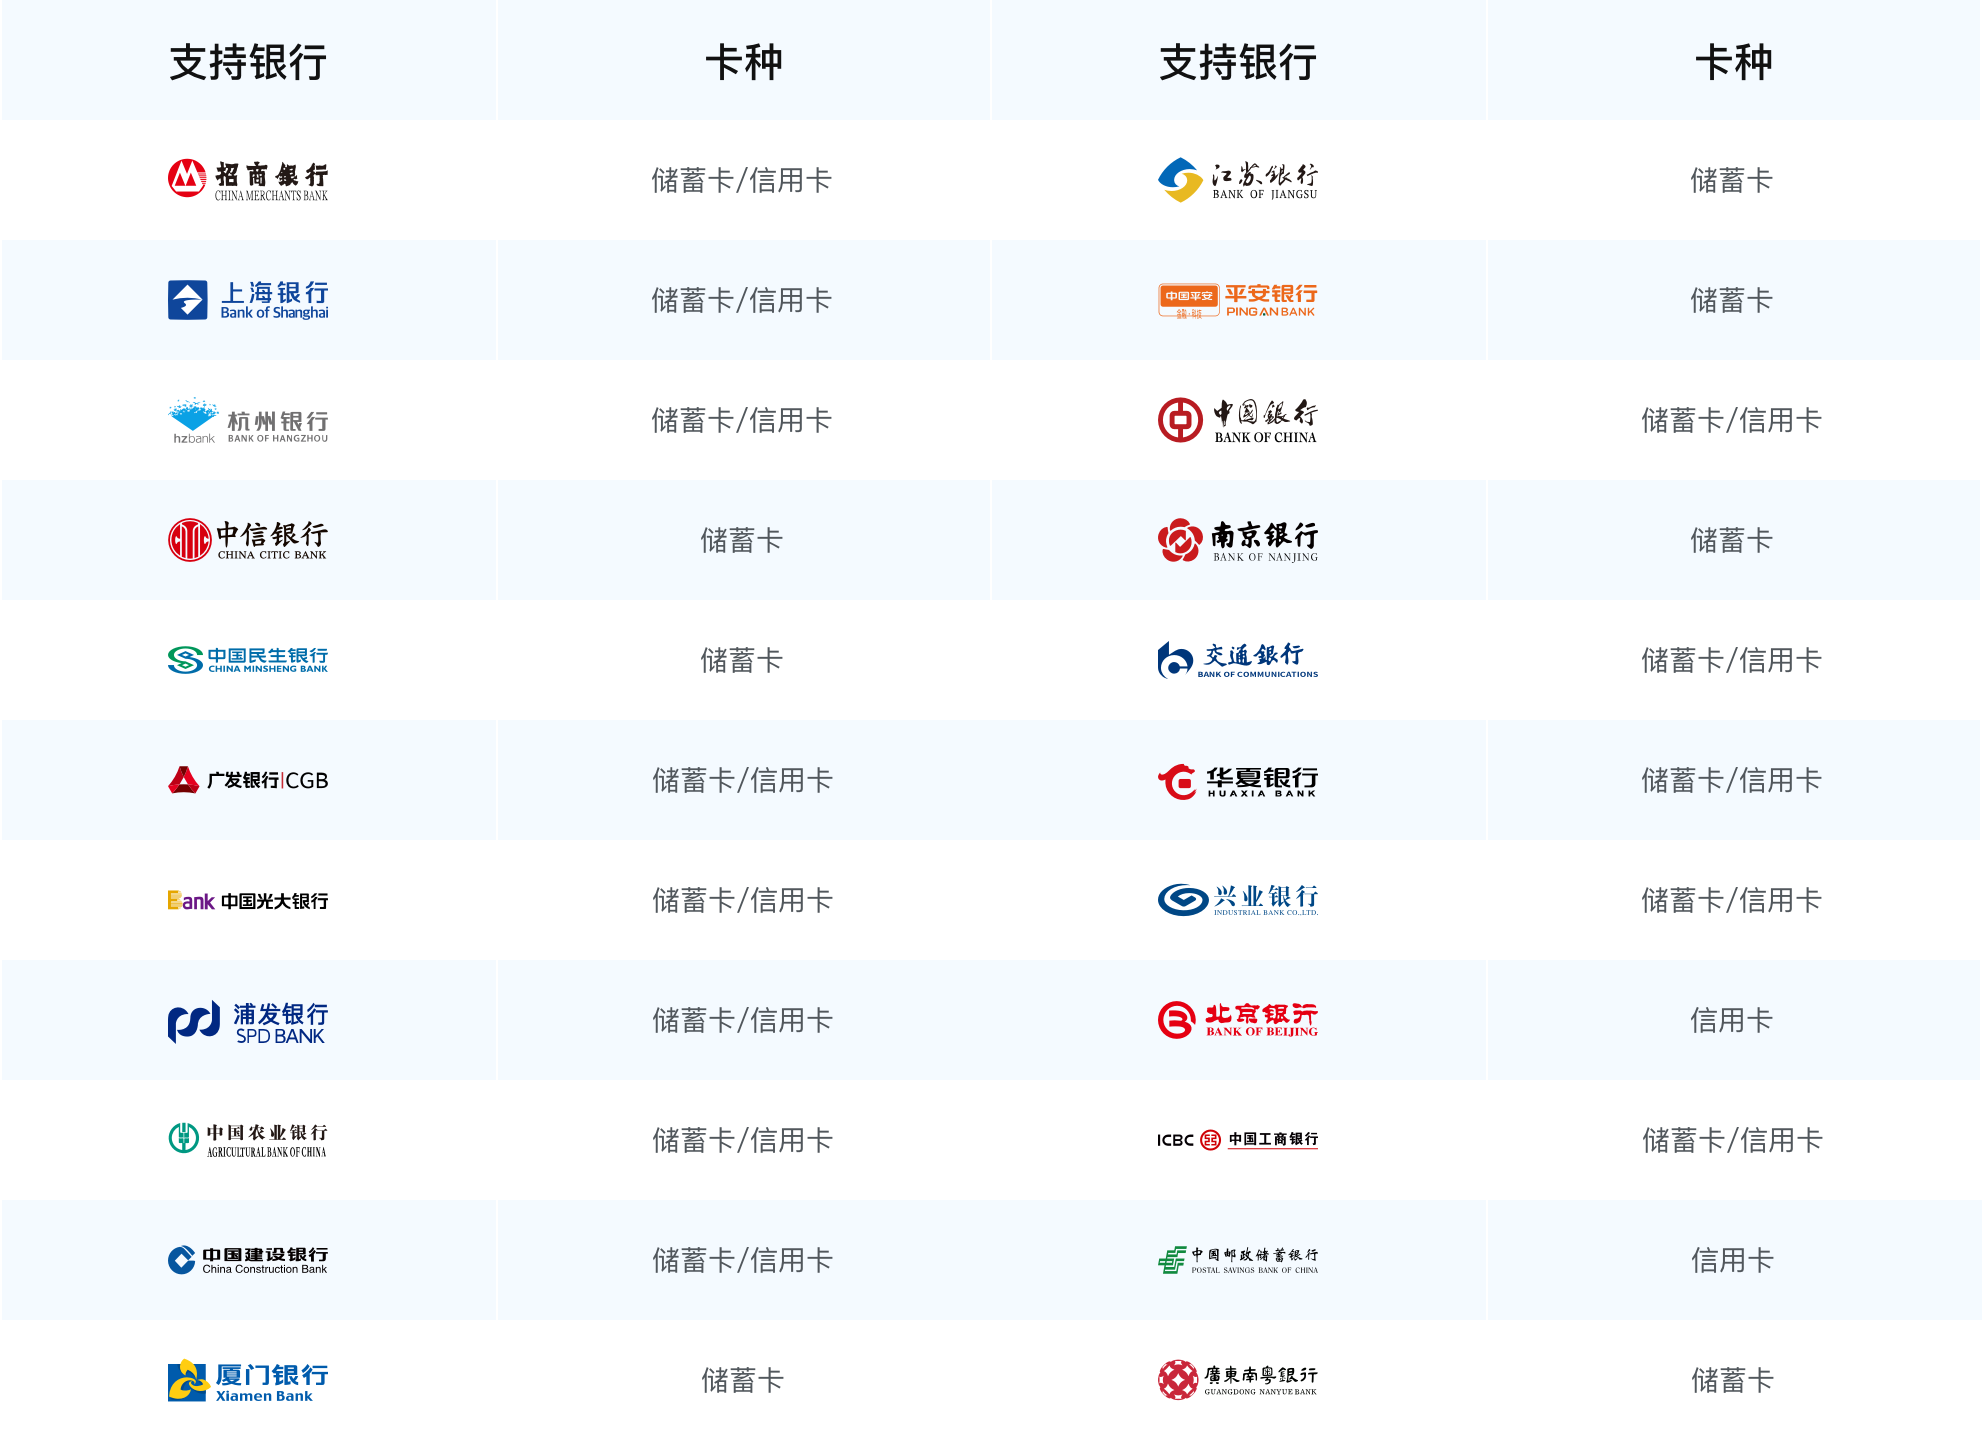Viewport: 1982px width, 1440px height.
Task: Click the China Construction Bank logo
Action: pyautogui.click(x=248, y=1260)
